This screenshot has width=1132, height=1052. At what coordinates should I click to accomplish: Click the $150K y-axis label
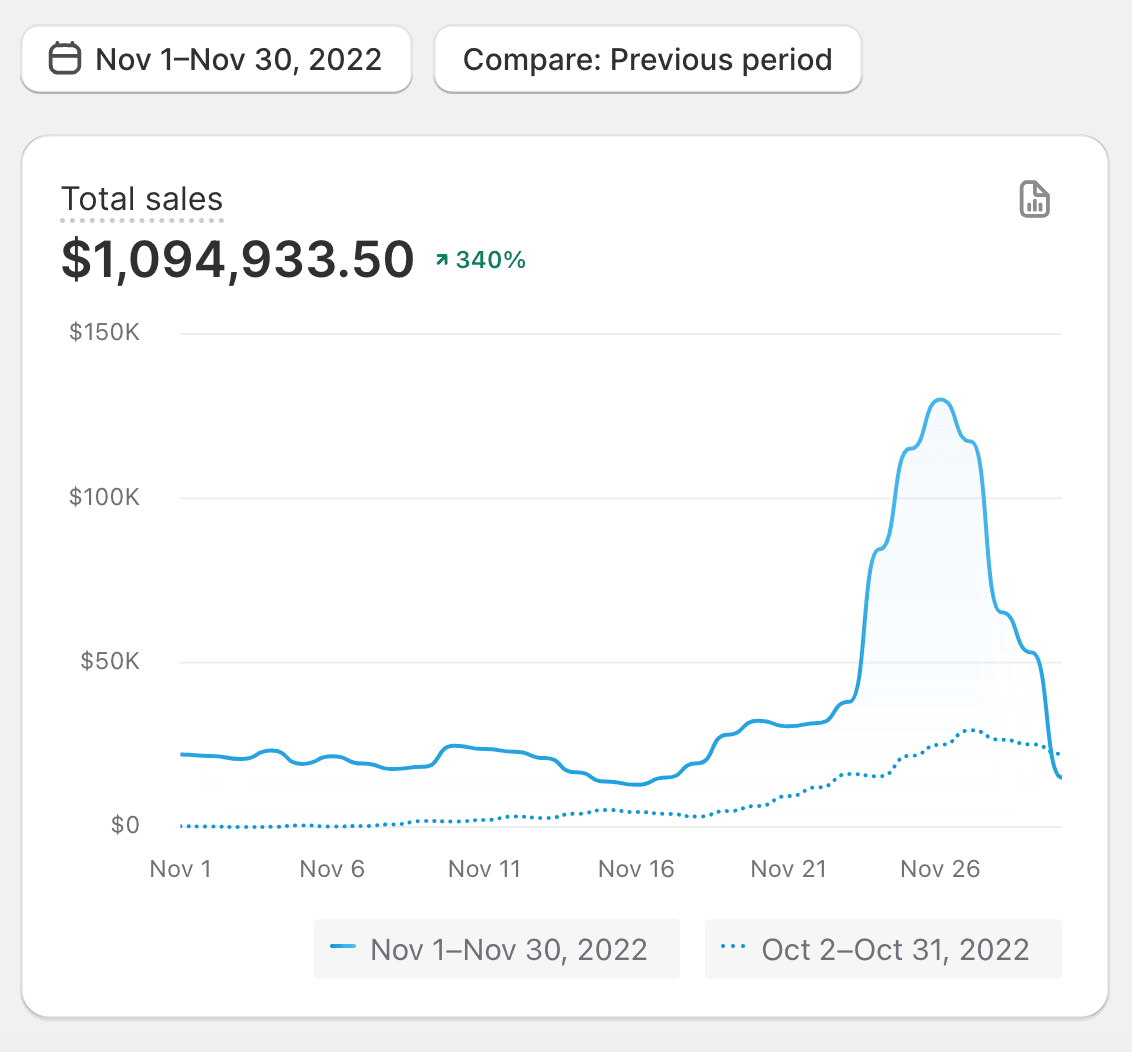click(x=105, y=332)
